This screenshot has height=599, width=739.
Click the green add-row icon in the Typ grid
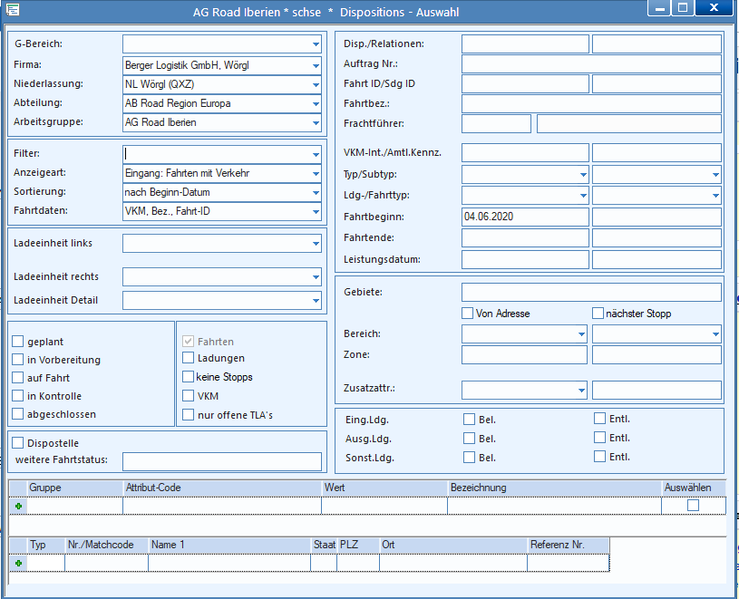pyautogui.click(x=19, y=563)
